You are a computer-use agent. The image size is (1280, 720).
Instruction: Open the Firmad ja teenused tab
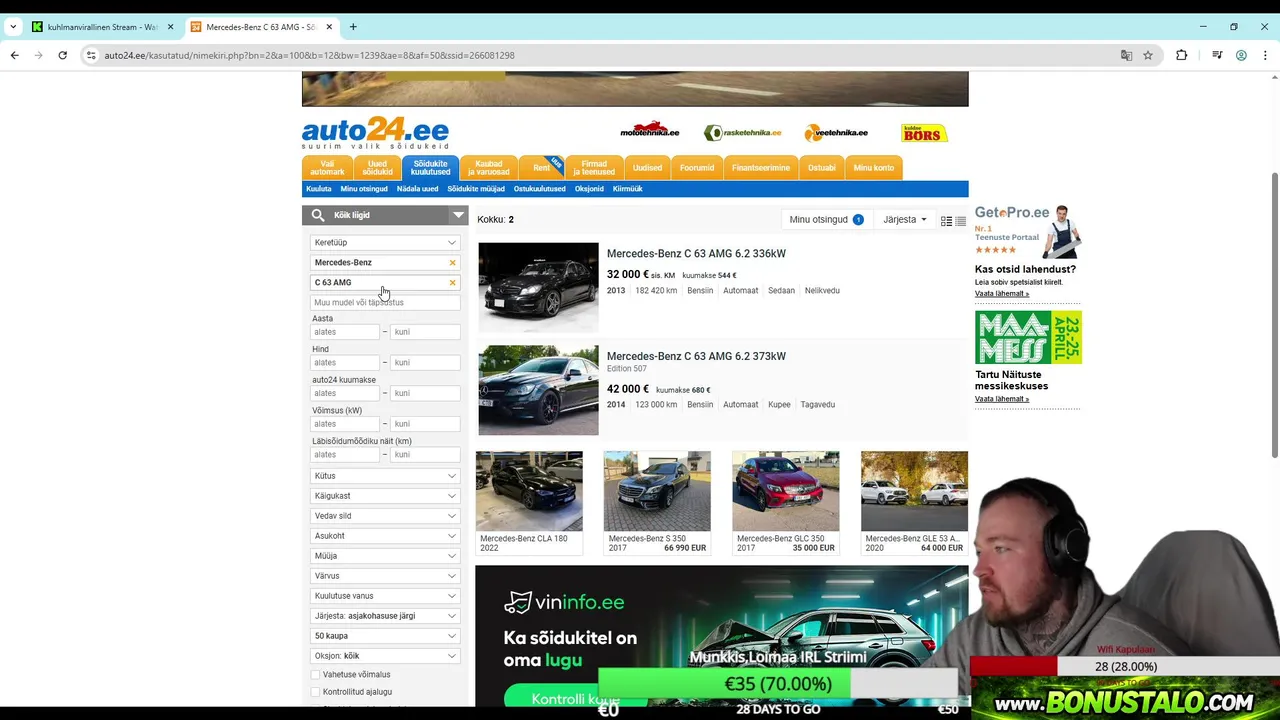(594, 168)
